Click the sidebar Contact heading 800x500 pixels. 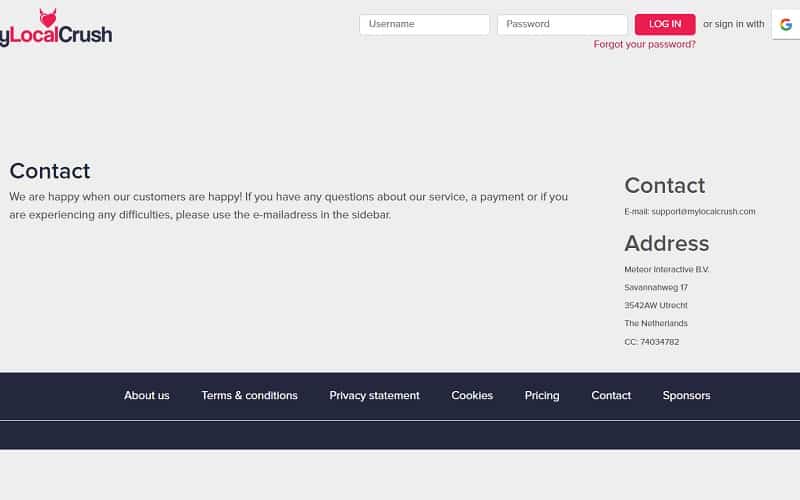tap(664, 186)
